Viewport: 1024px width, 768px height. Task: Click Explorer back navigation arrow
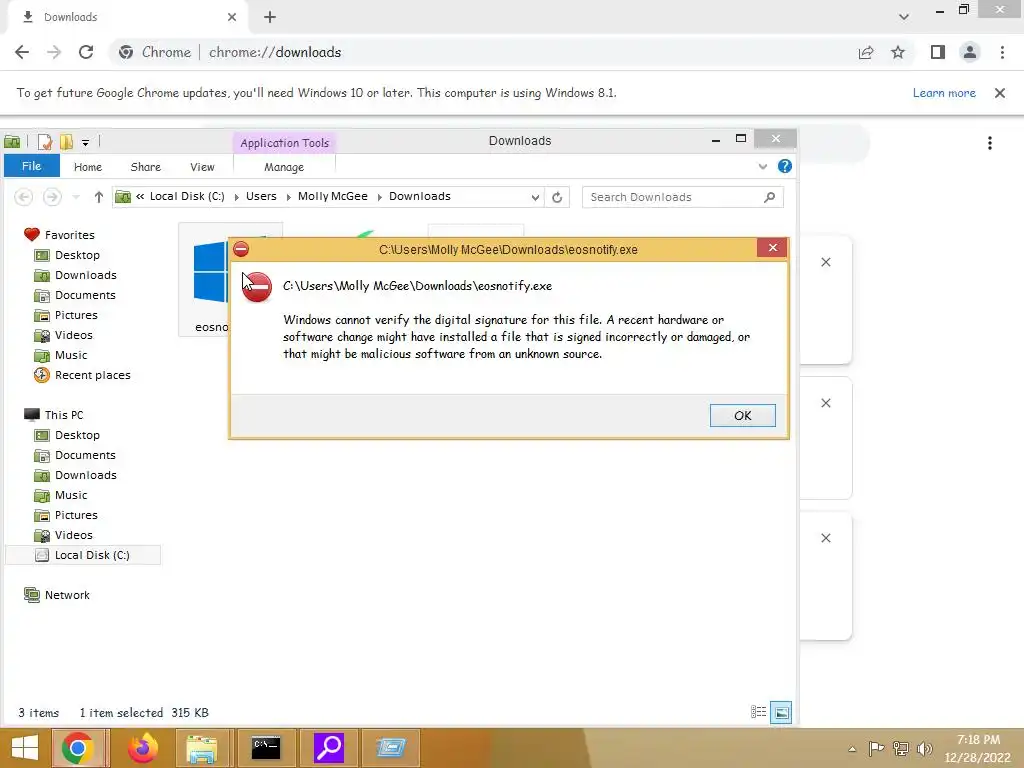(x=24, y=197)
